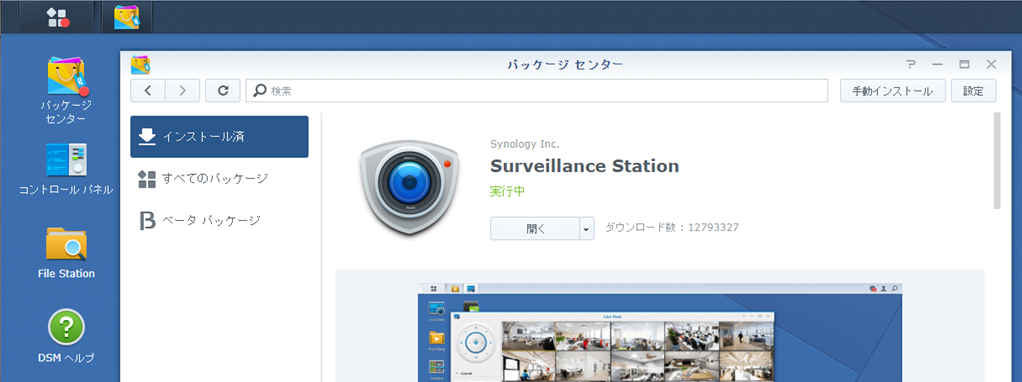Open Control Panel desktop icon
1022x382 pixels.
tap(66, 169)
